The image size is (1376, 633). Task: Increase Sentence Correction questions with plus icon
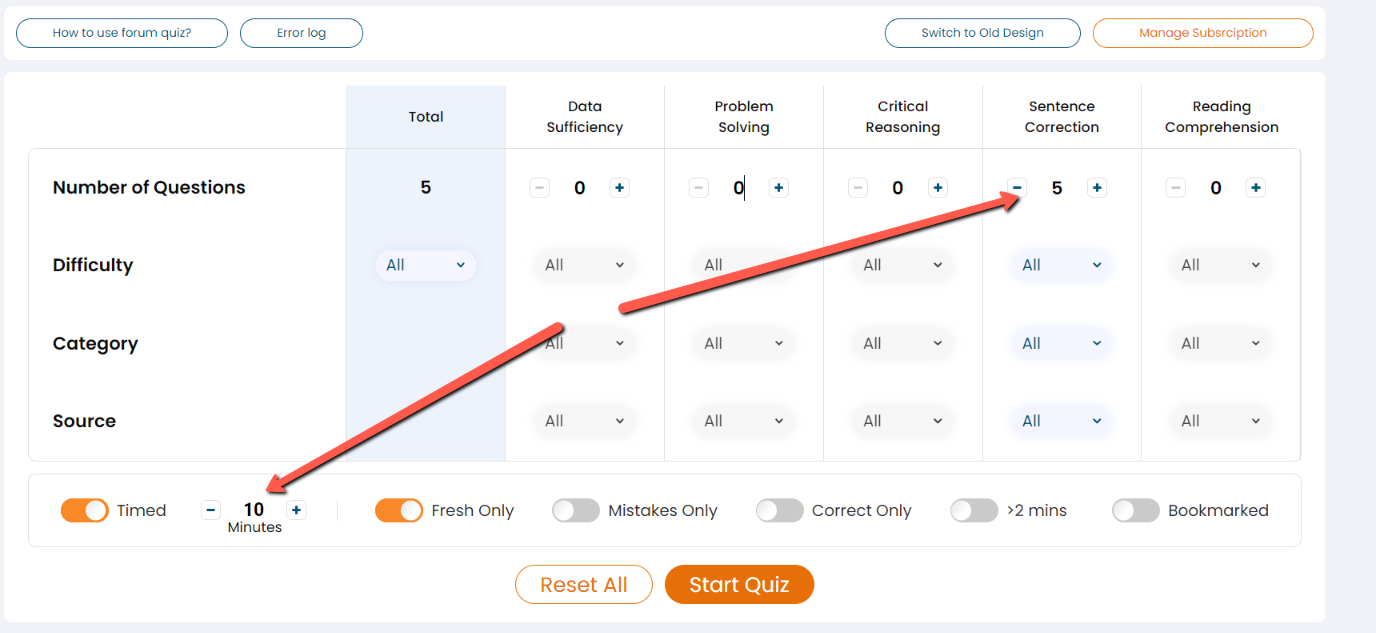pos(1097,188)
